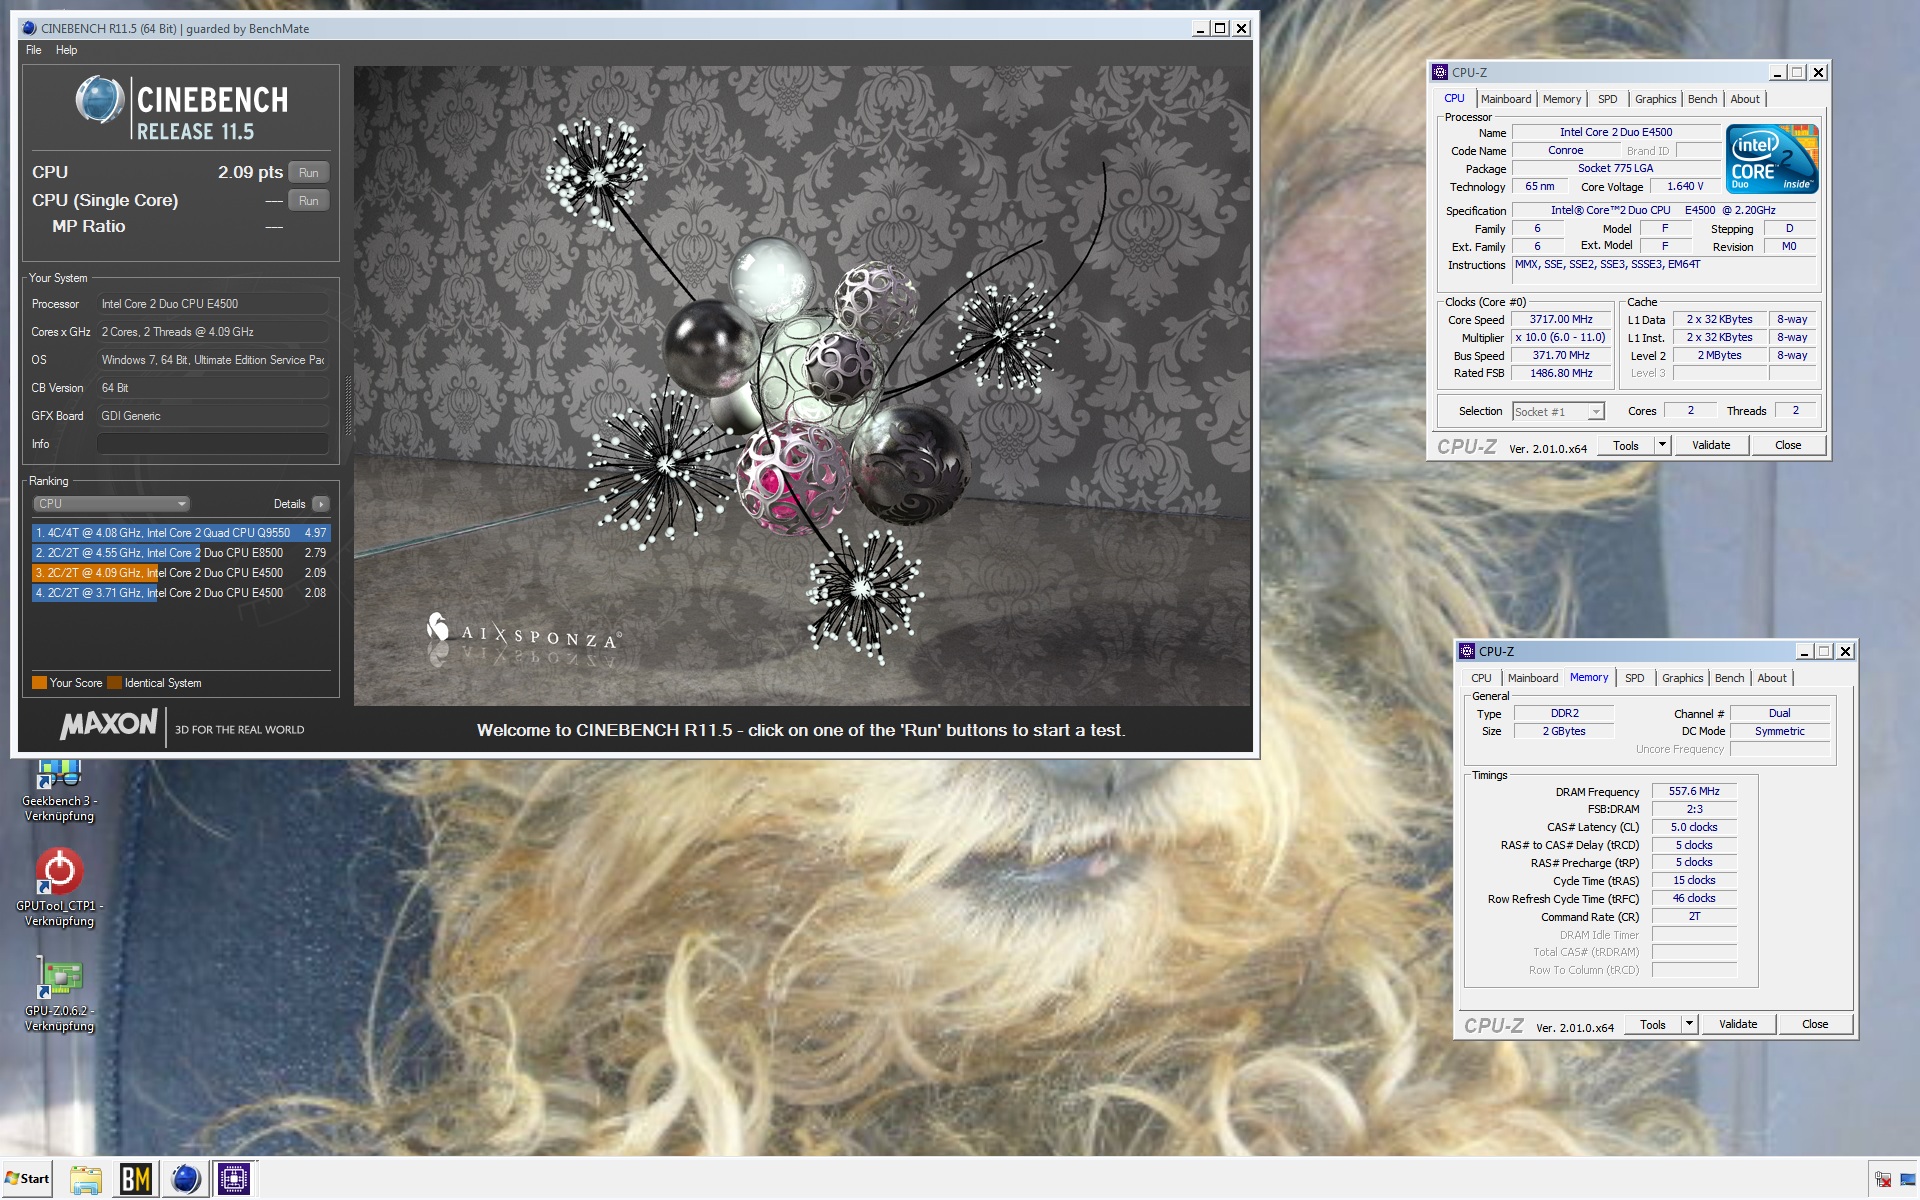Click the Core Speed 3717.00 MHz value
The width and height of the screenshot is (1920, 1200).
pyautogui.click(x=1561, y=320)
